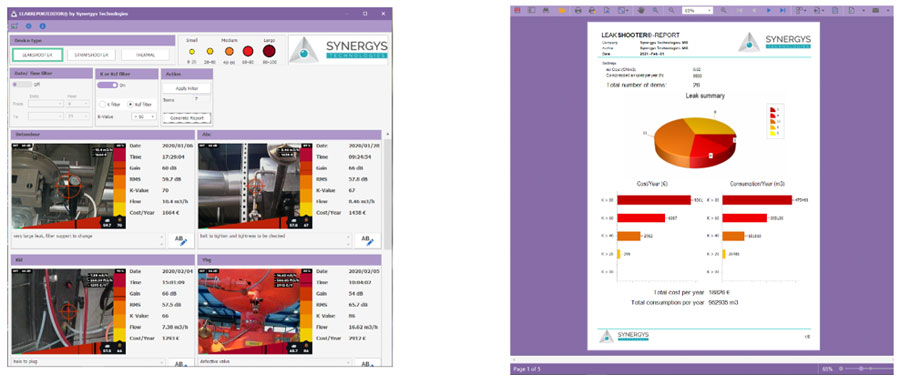This screenshot has width=900, height=384.
Task: Select the STRAPSHOOT LR device type
Action: [92, 55]
